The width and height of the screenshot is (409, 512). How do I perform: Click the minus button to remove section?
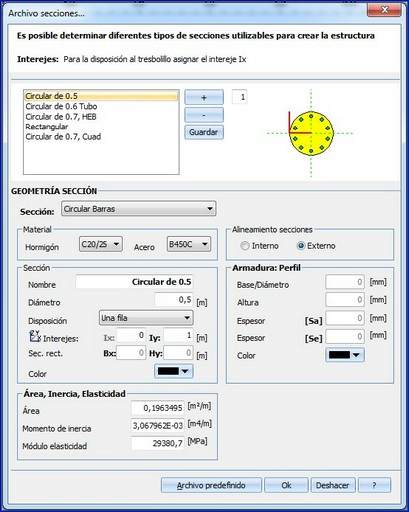pyautogui.click(x=204, y=115)
